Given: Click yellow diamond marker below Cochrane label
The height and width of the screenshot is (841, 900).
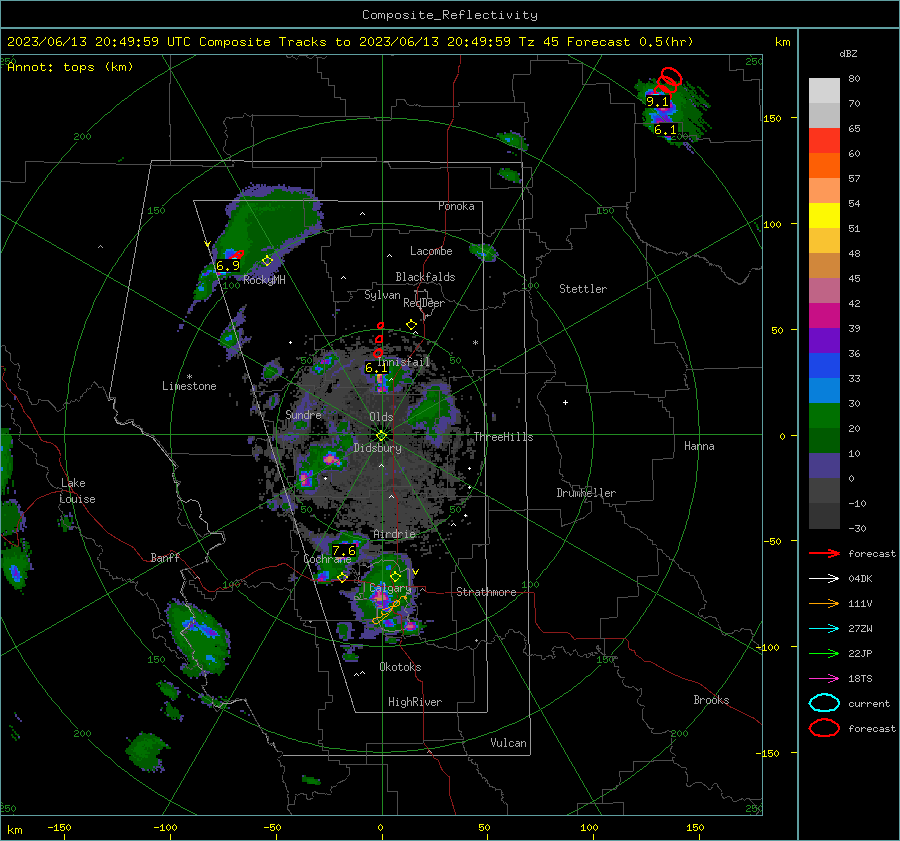Looking at the screenshot, I should pos(343,578).
